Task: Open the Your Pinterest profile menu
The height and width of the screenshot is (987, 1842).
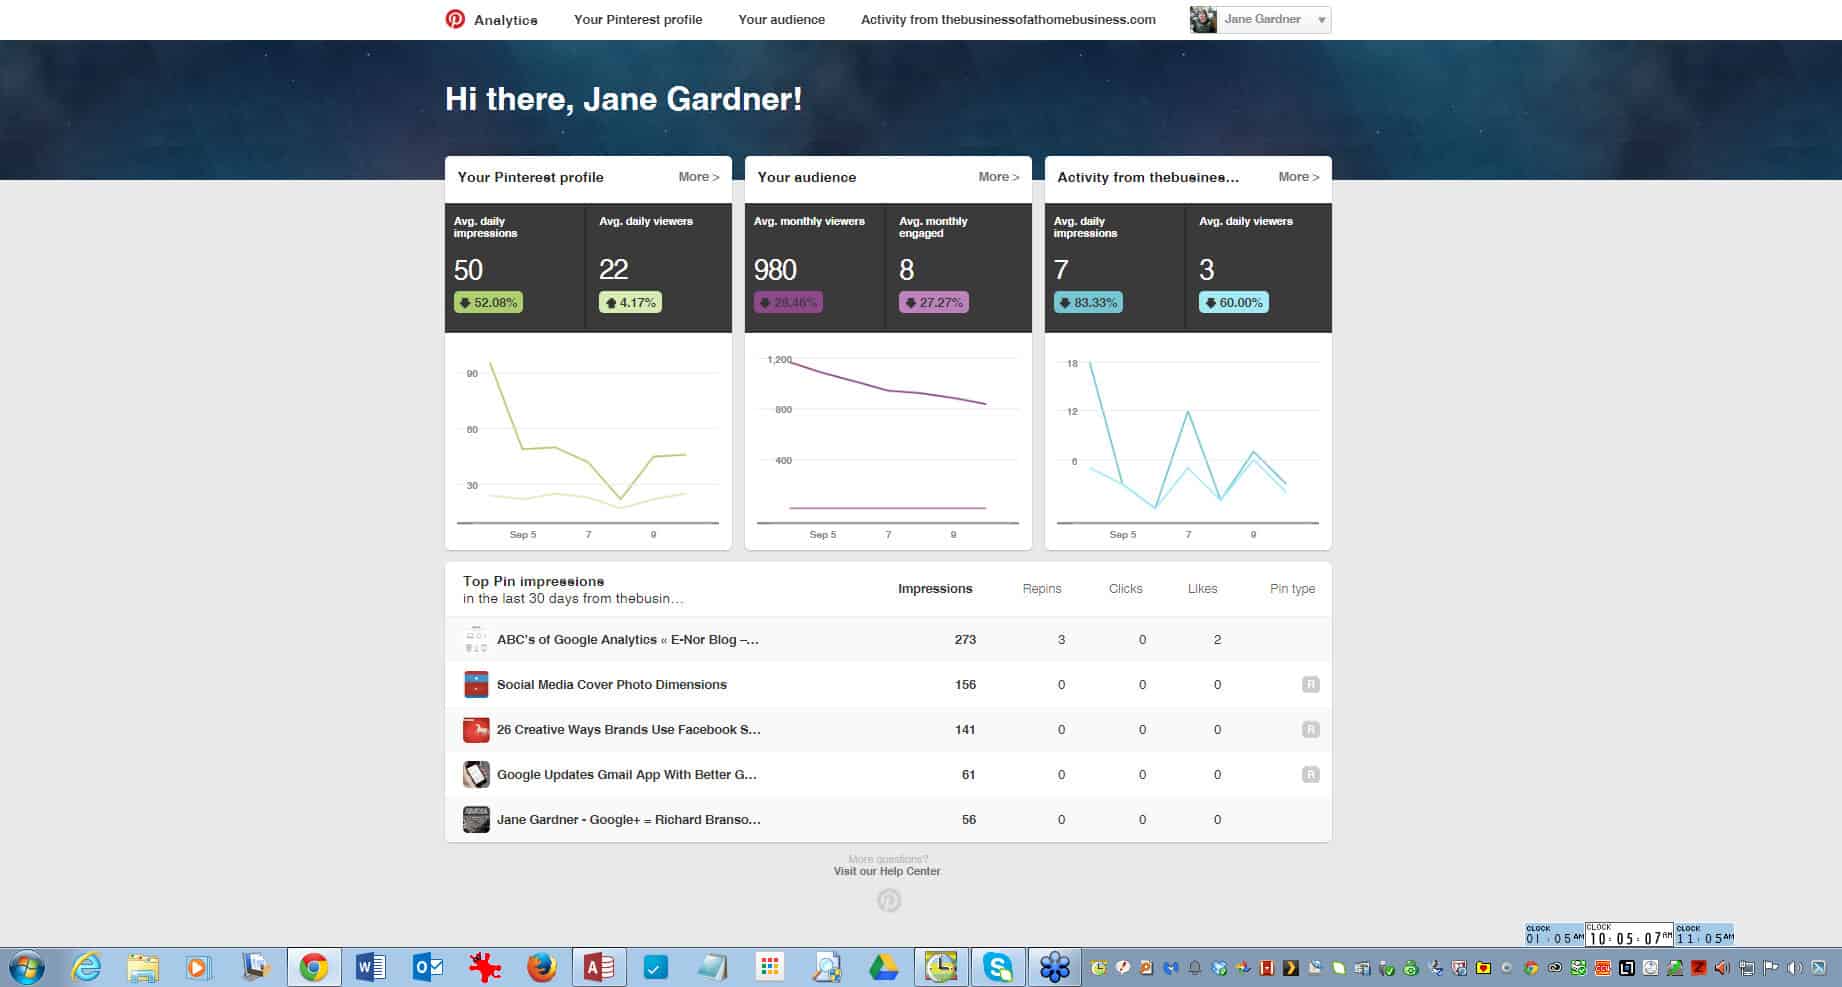Action: [638, 20]
